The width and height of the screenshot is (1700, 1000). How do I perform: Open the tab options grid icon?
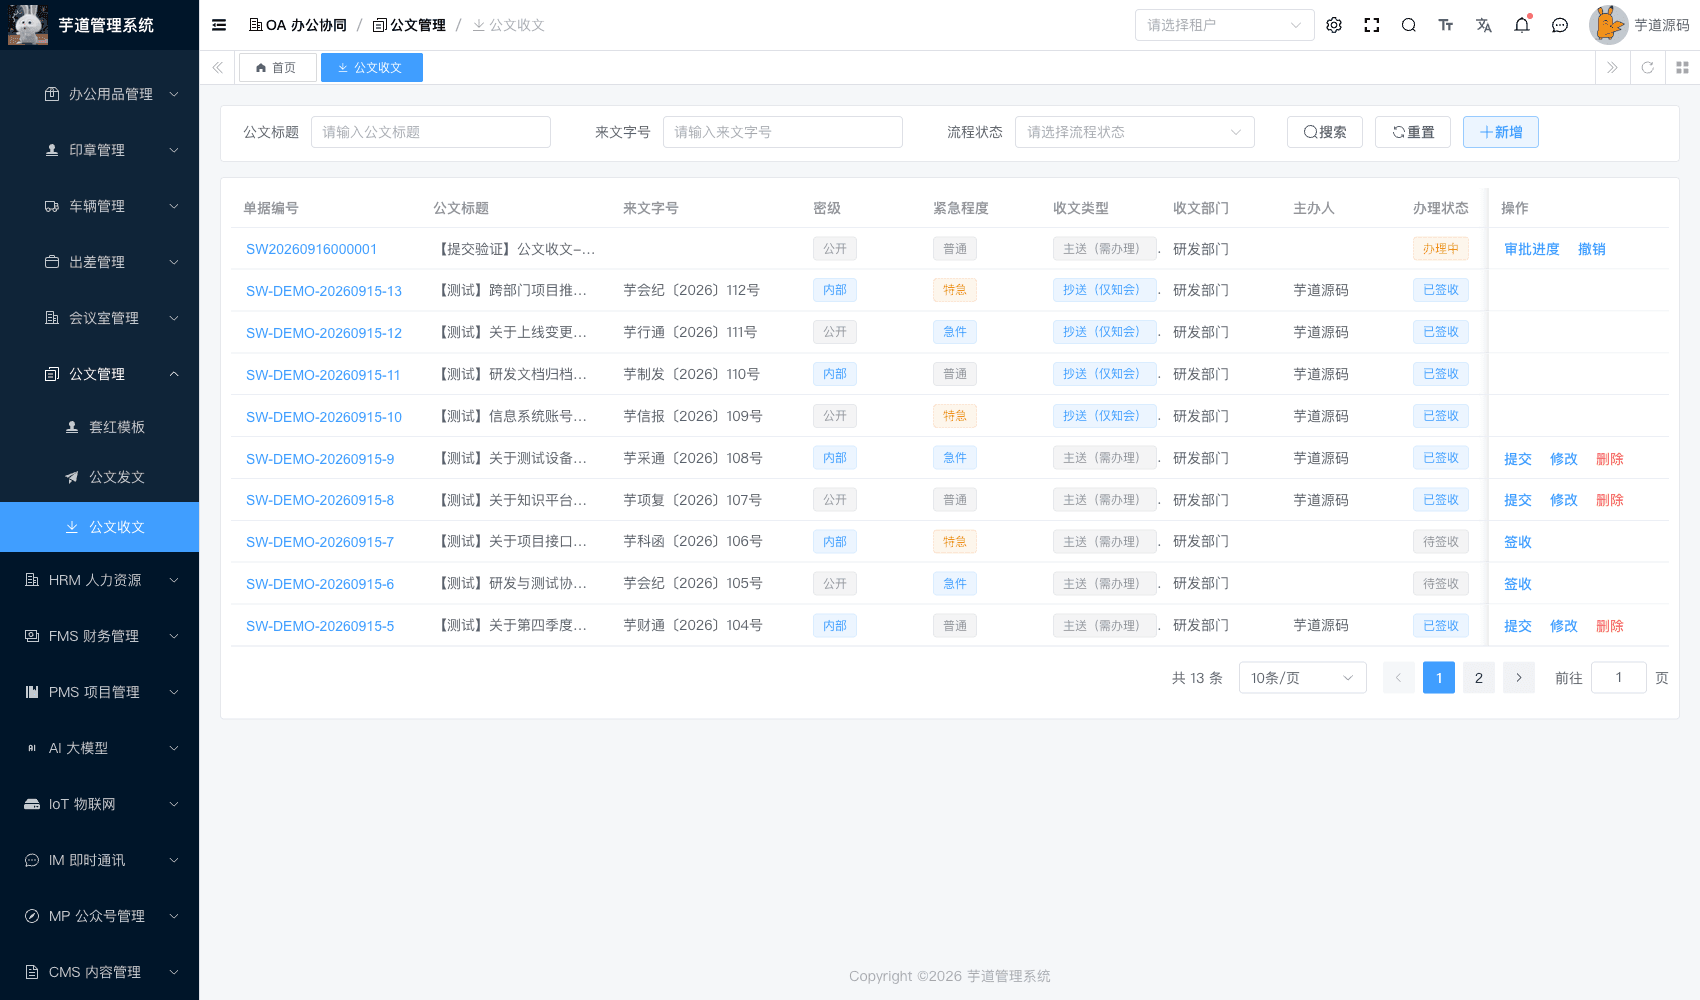coord(1682,68)
